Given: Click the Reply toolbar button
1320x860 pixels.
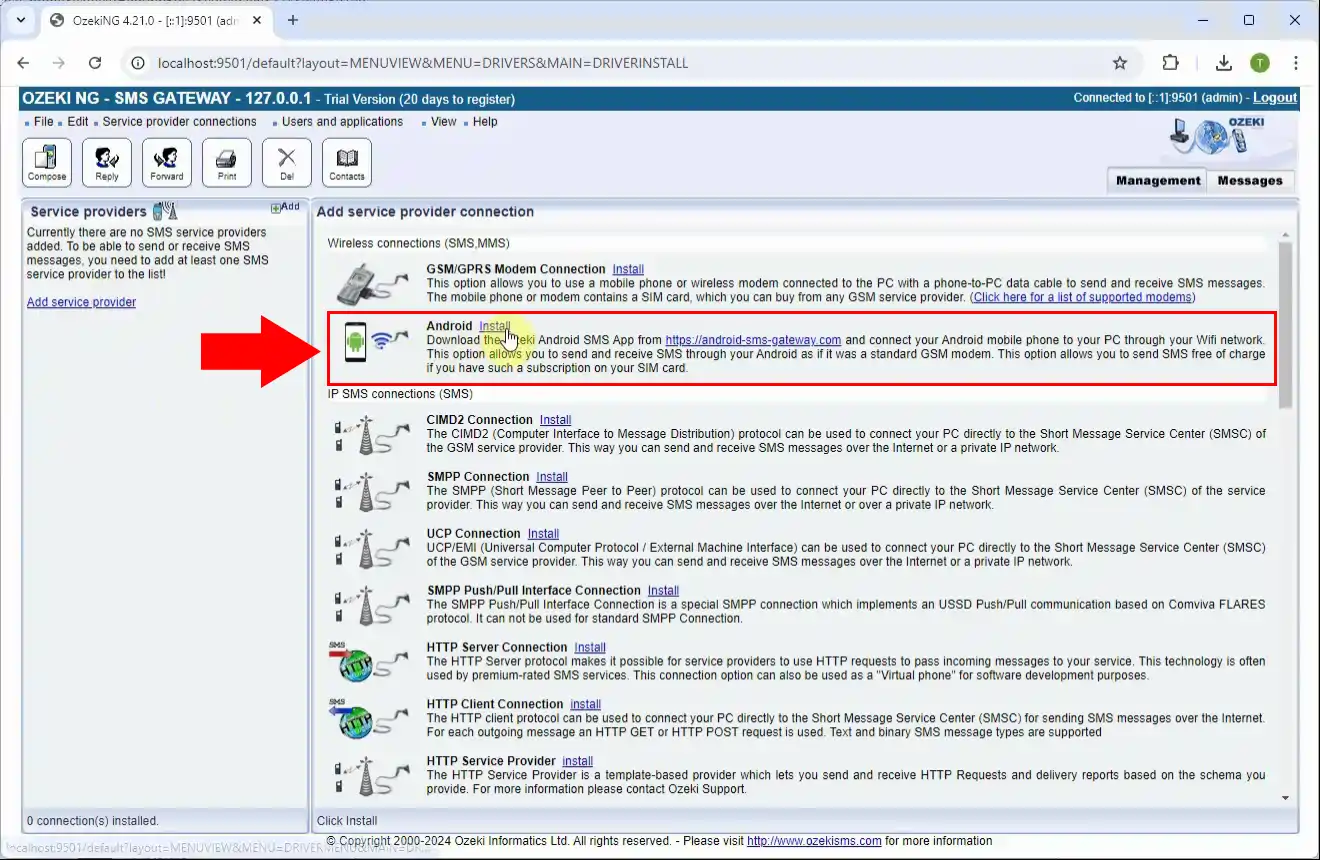Looking at the screenshot, I should pos(107,163).
